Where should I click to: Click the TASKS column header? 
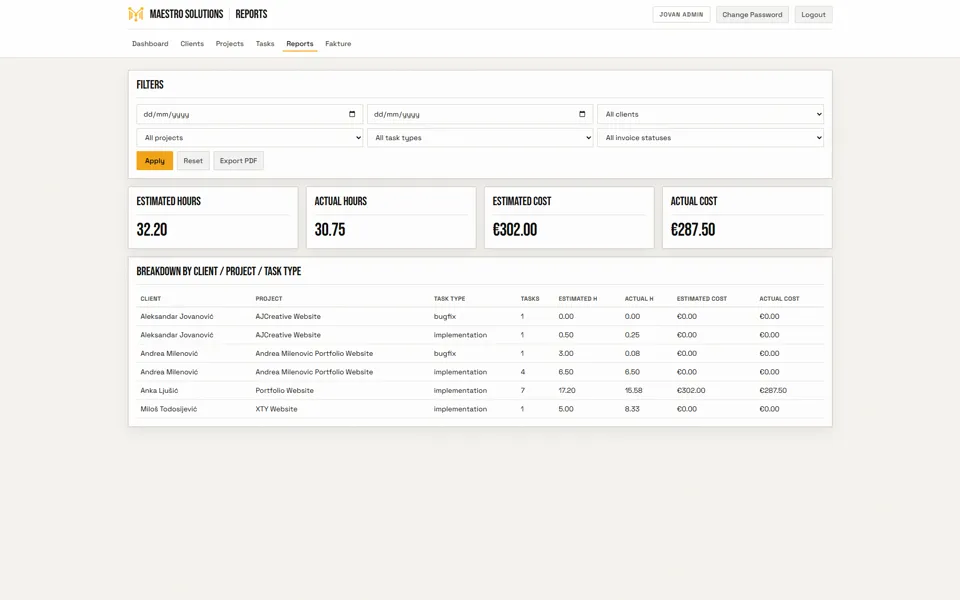pyautogui.click(x=530, y=299)
